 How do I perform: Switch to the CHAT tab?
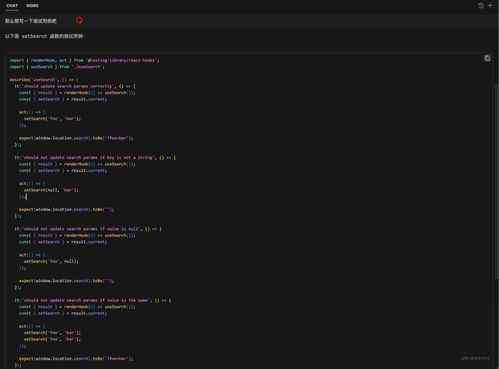[x=12, y=6]
